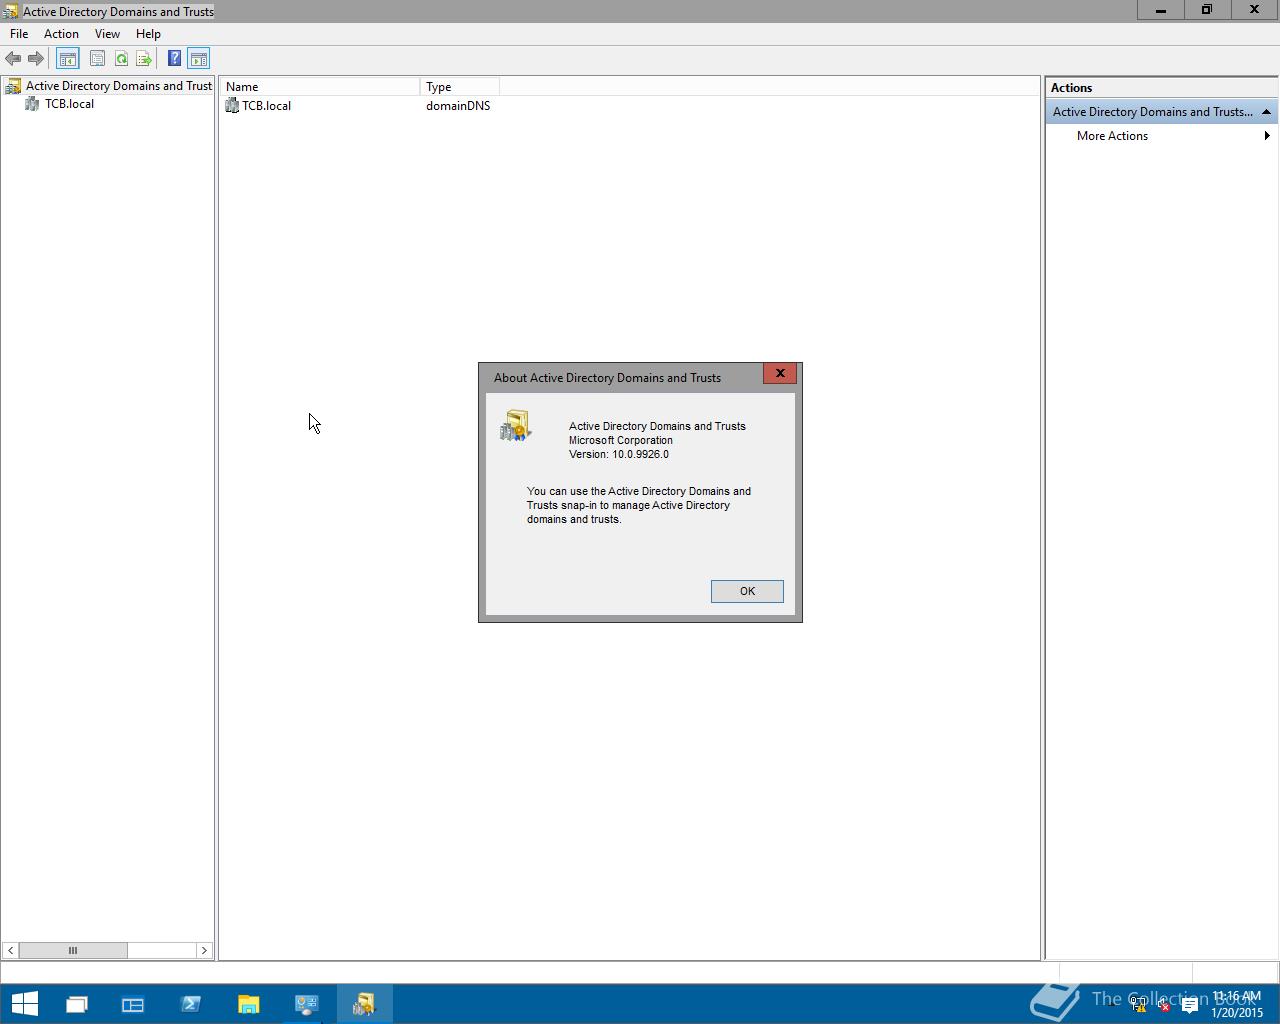The image size is (1280, 1024).
Task: Click the snap-in icon in the About dialog
Action: click(x=515, y=426)
